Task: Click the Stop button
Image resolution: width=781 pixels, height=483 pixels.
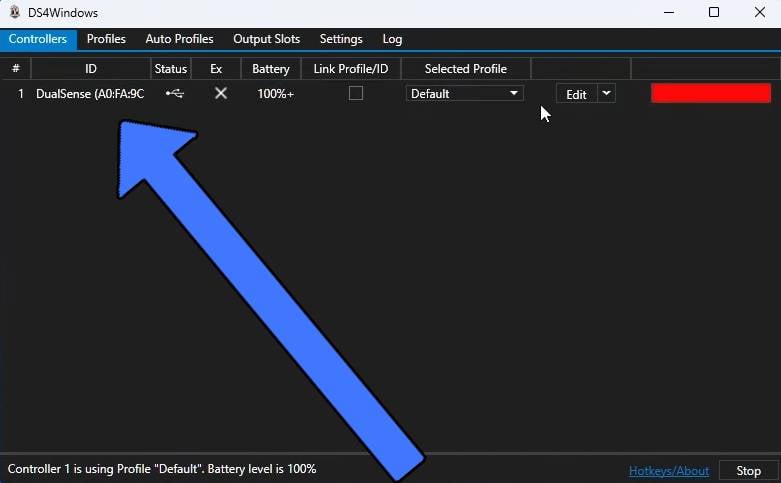Action: (748, 471)
